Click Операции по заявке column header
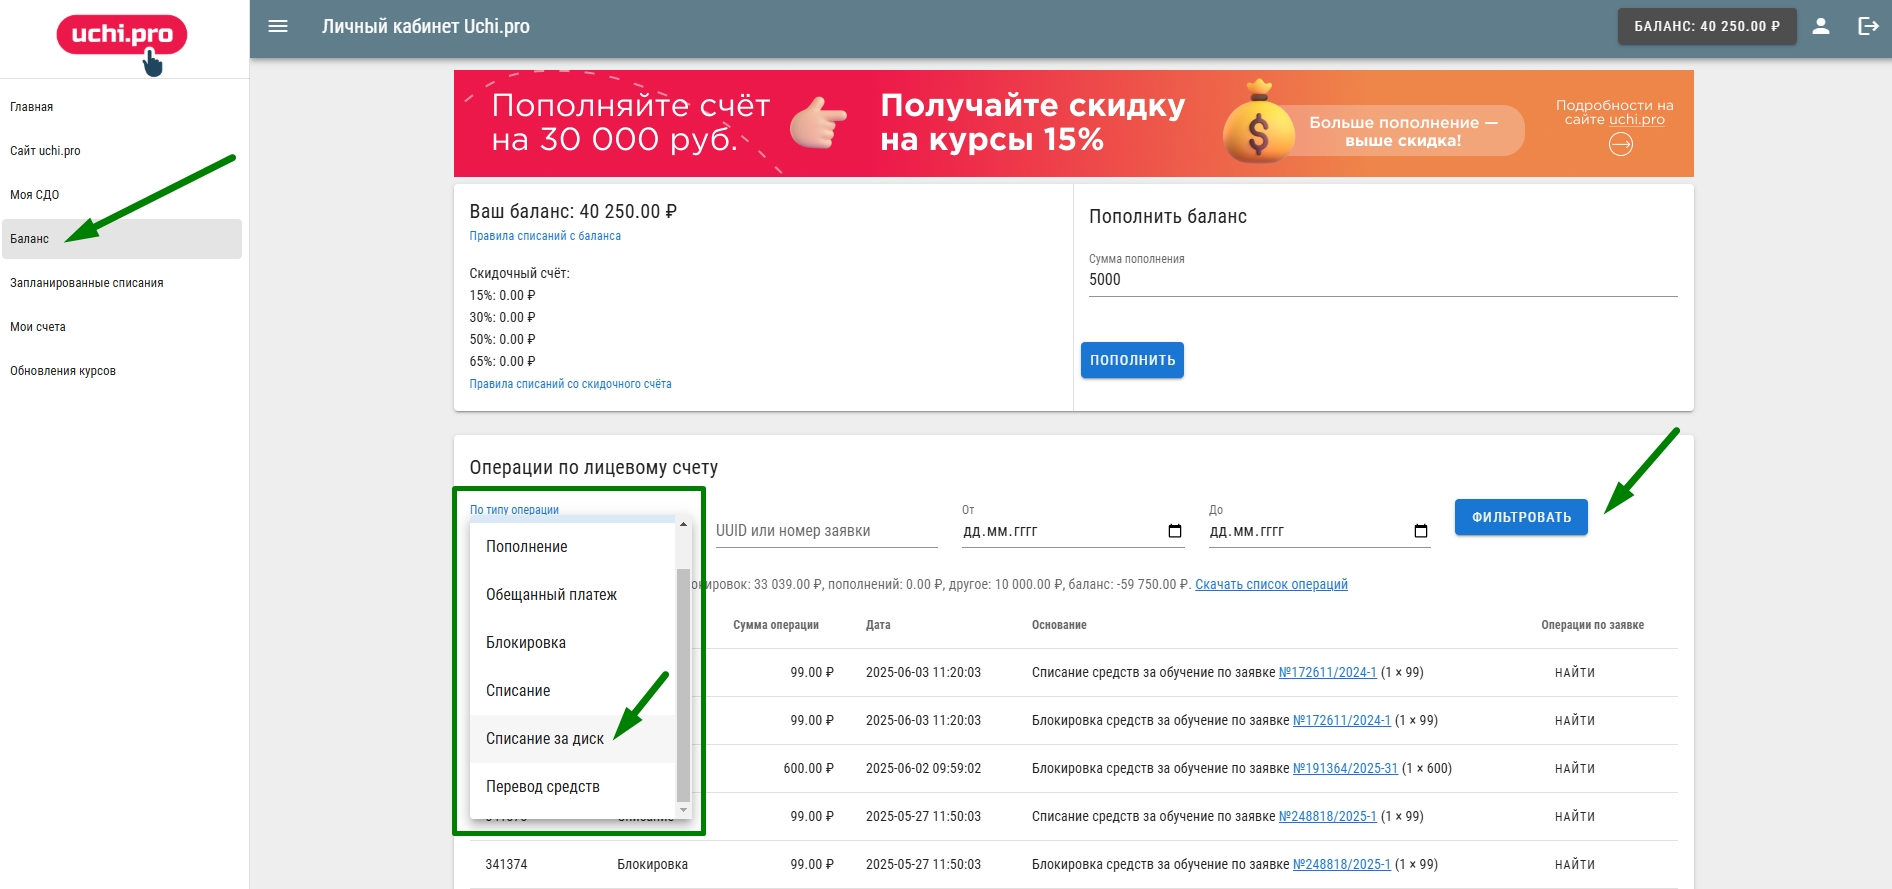The height and width of the screenshot is (889, 1892). pyautogui.click(x=1592, y=625)
